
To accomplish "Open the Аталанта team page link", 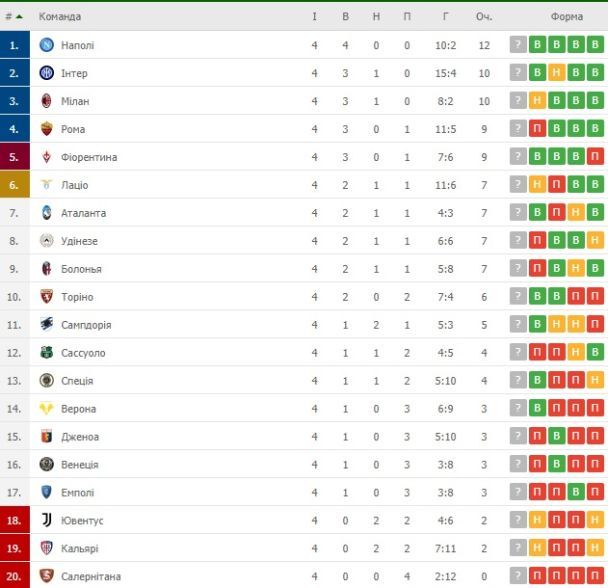I will coord(83,213).
